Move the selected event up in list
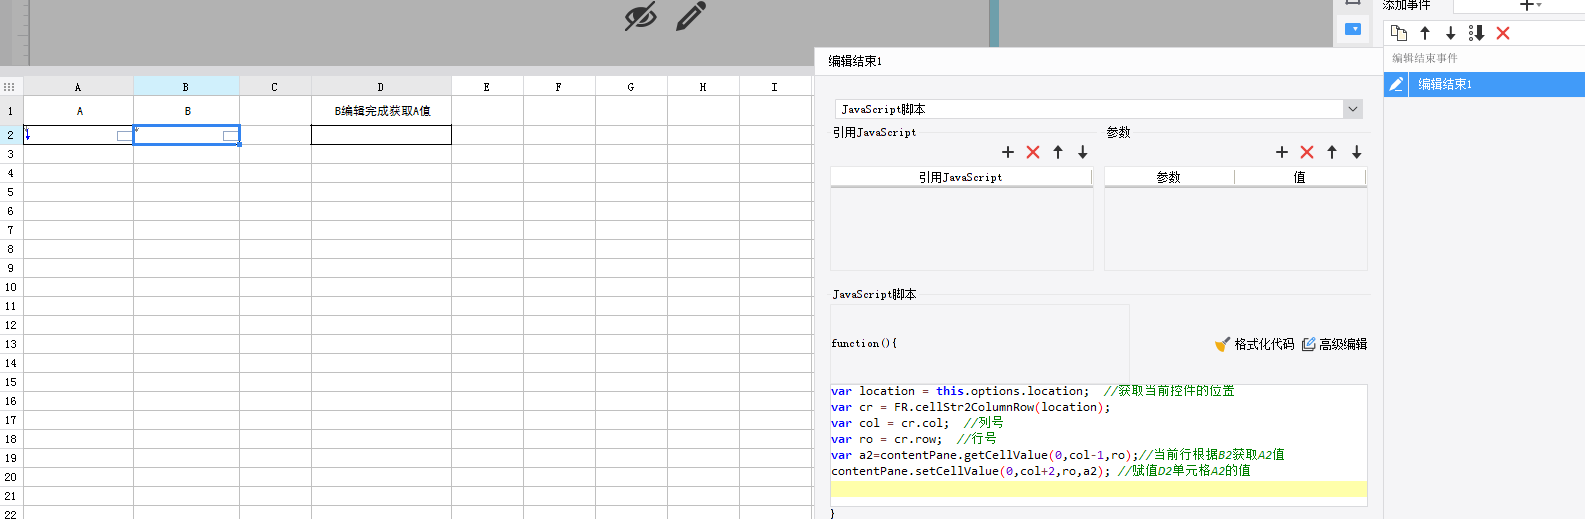 [1425, 33]
